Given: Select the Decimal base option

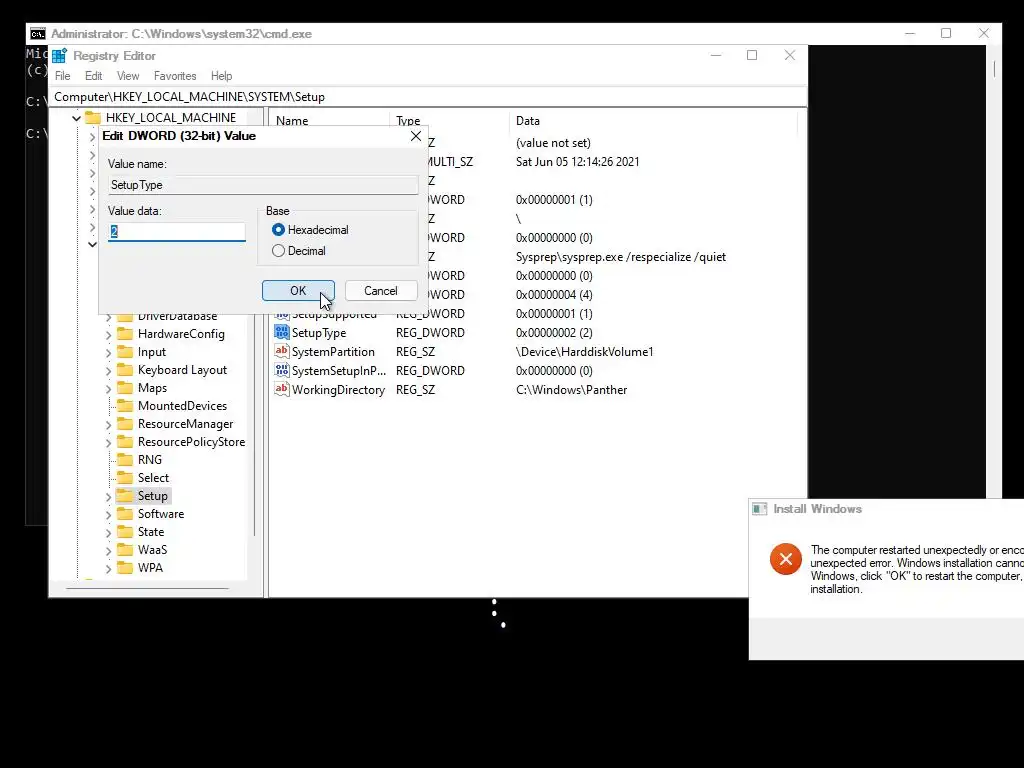Looking at the screenshot, I should [278, 251].
